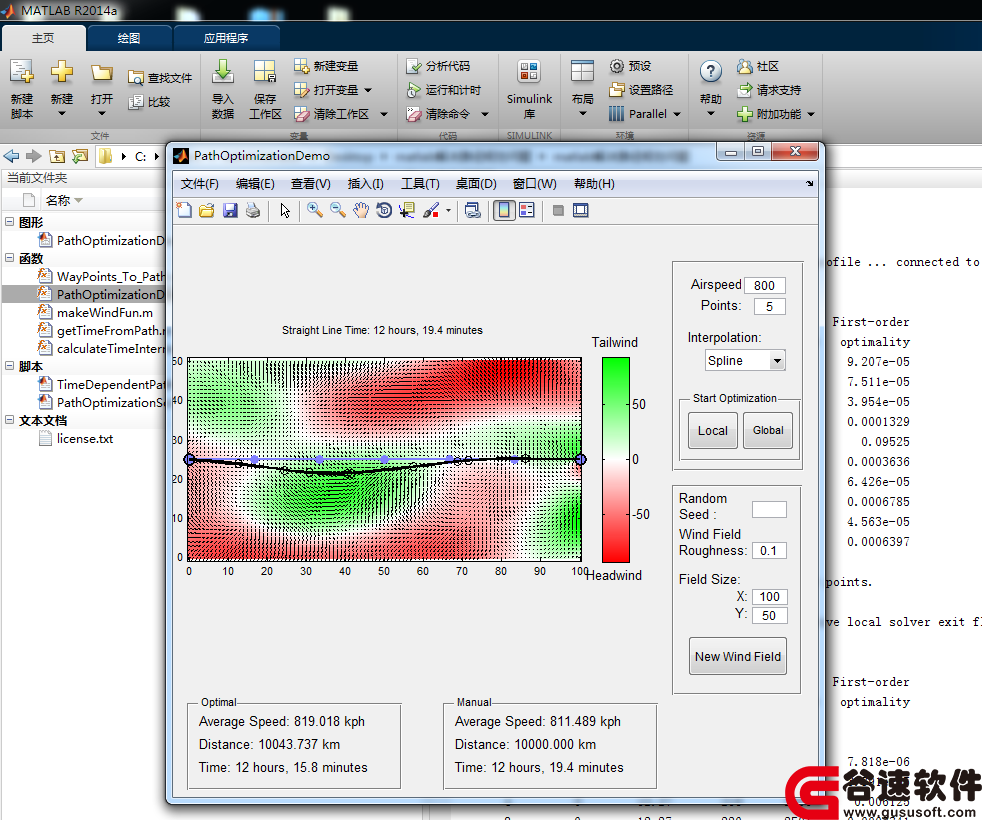
Task: Toggle the Zoom Out tool
Action: pyautogui.click(x=338, y=210)
